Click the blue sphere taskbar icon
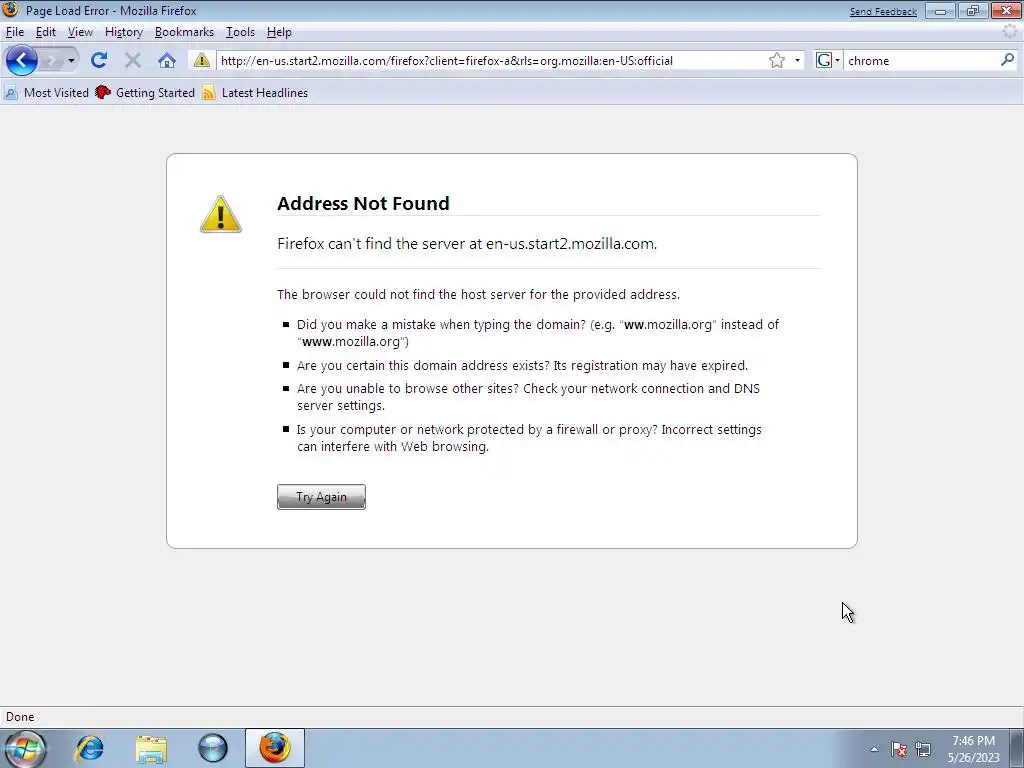The width and height of the screenshot is (1024, 768). coord(213,748)
